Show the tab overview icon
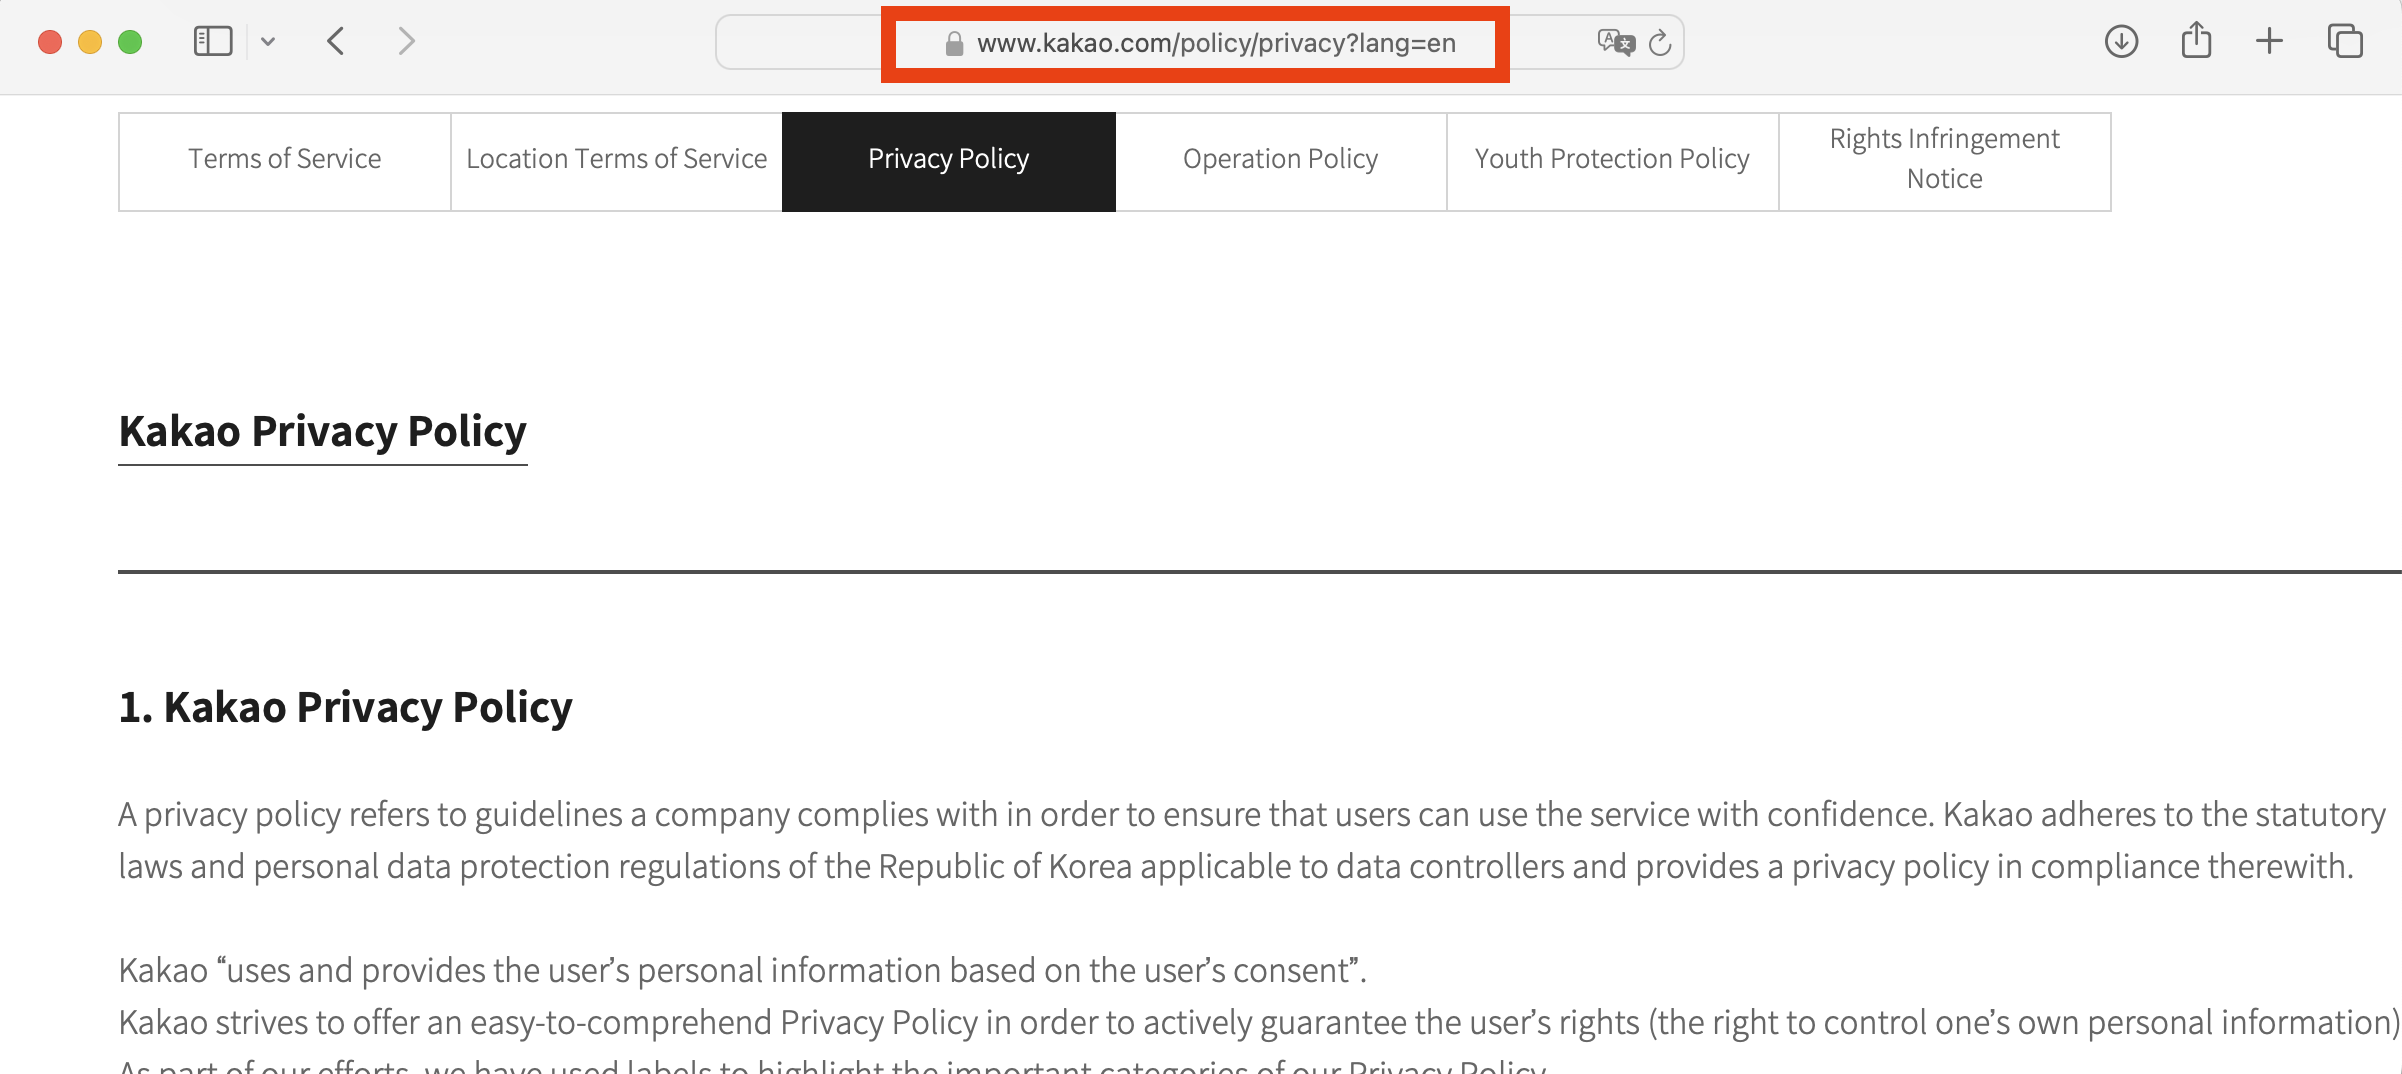Screen dimensions: 2402x1074 coord(2345,42)
